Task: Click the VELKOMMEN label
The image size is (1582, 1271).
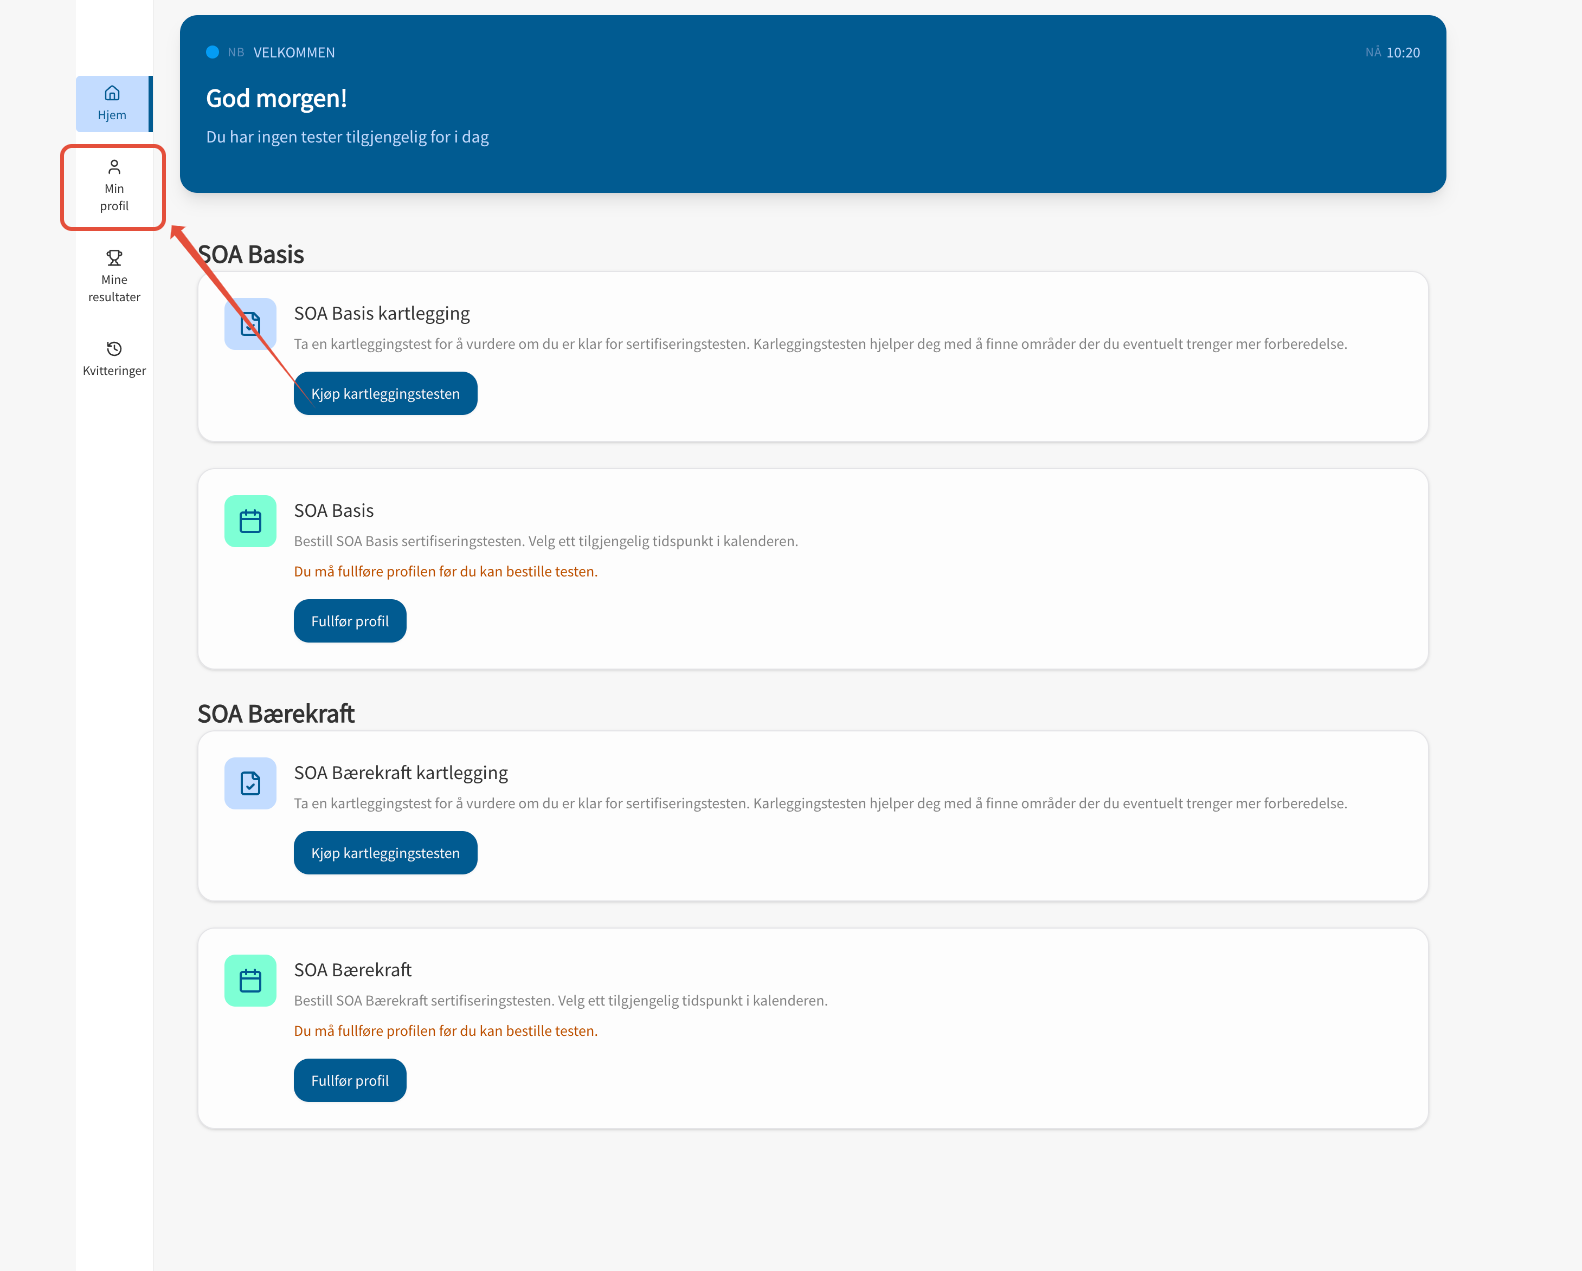Action: pos(294,53)
